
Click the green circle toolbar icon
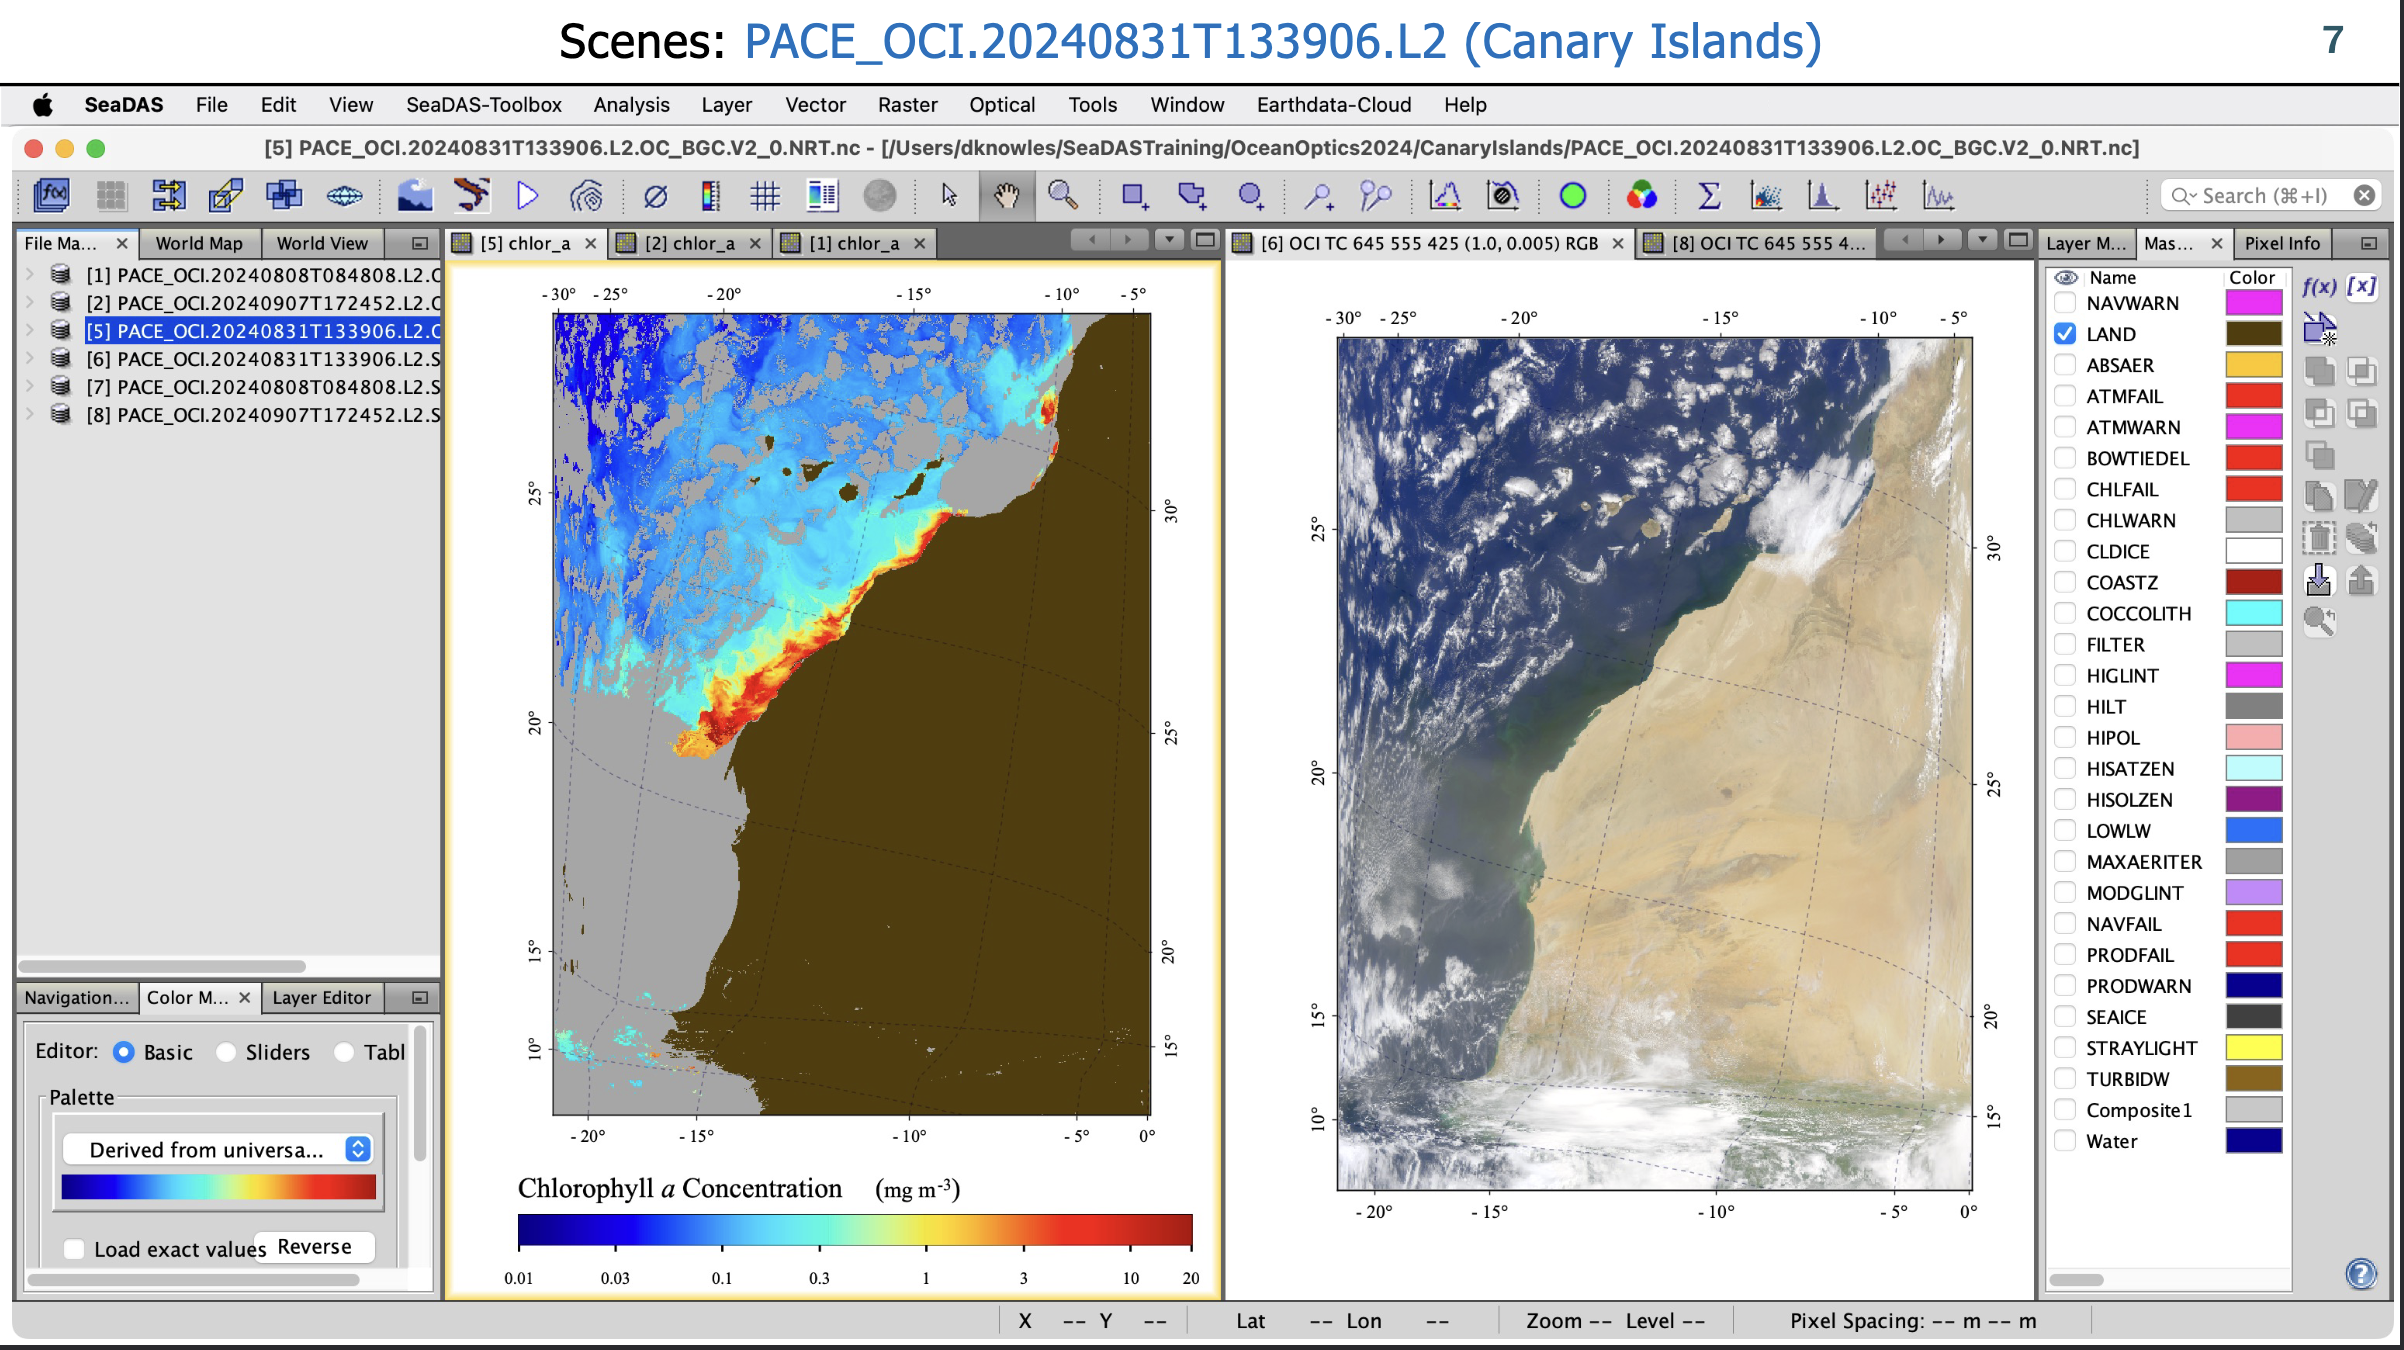(x=1572, y=196)
